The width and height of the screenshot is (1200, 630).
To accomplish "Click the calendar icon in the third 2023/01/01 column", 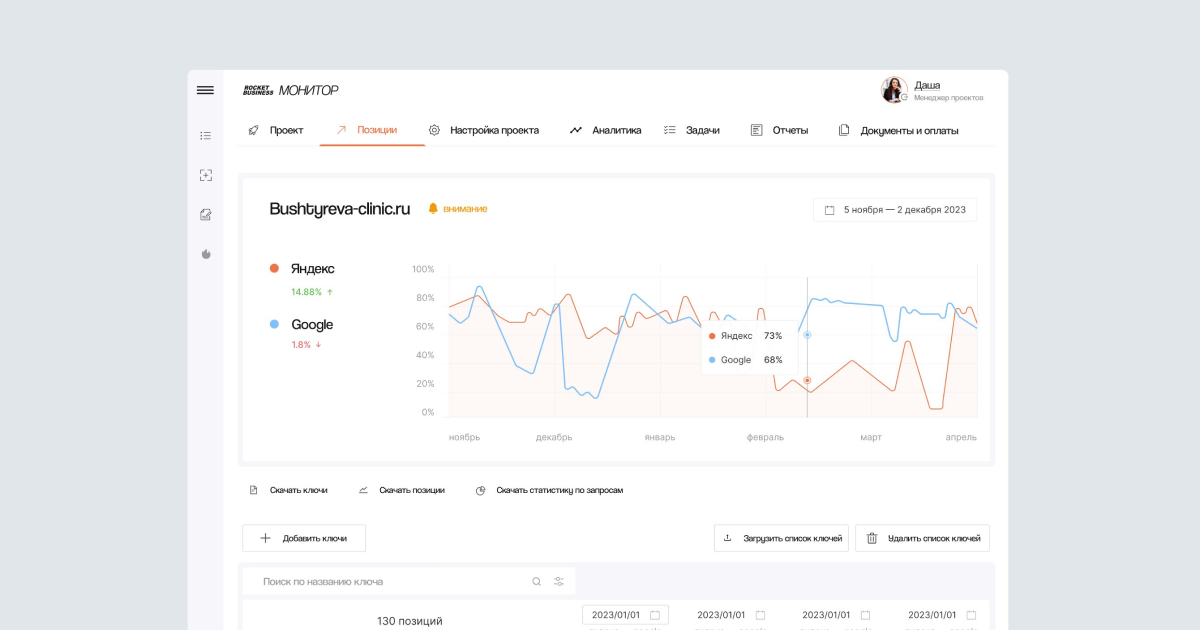I will point(865,615).
